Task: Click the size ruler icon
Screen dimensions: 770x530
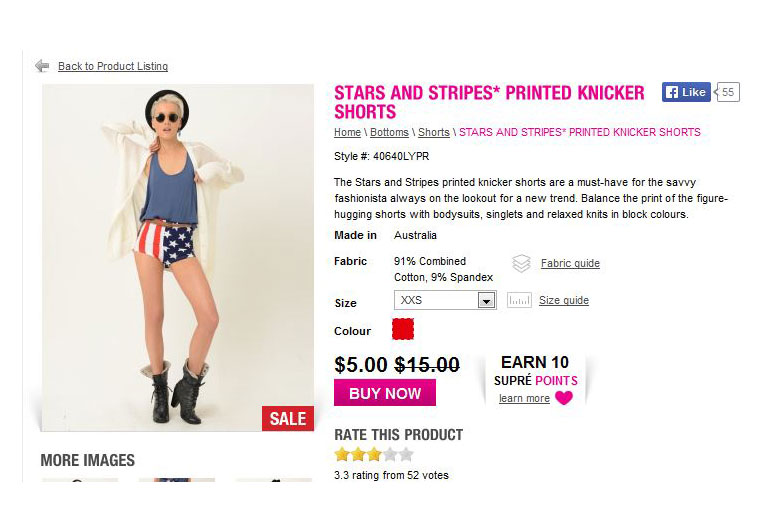Action: tap(519, 300)
